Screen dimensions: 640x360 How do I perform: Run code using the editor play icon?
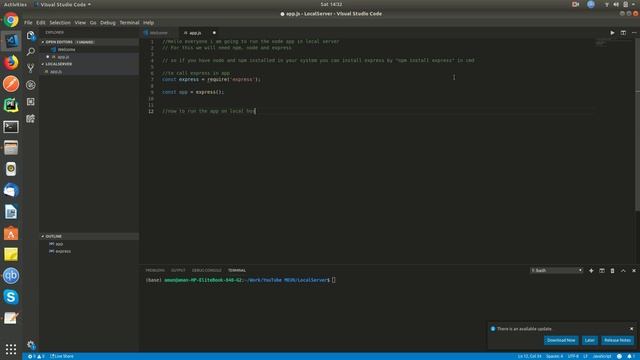[612, 33]
